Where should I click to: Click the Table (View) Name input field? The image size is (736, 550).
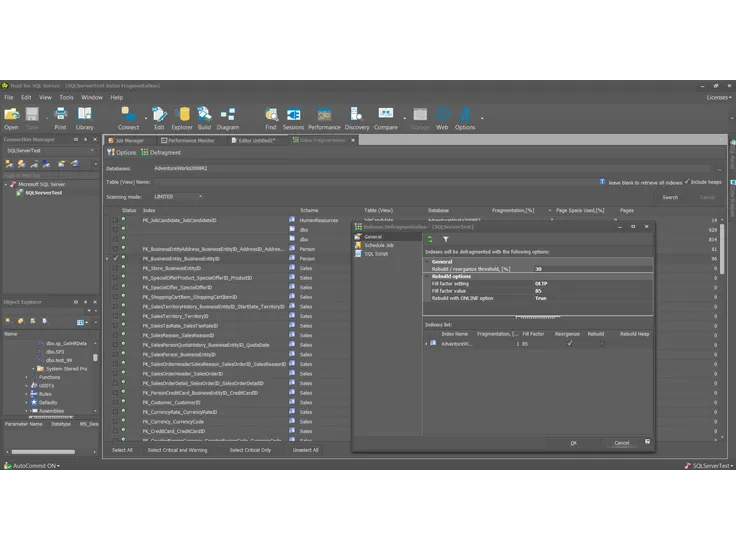[376, 182]
